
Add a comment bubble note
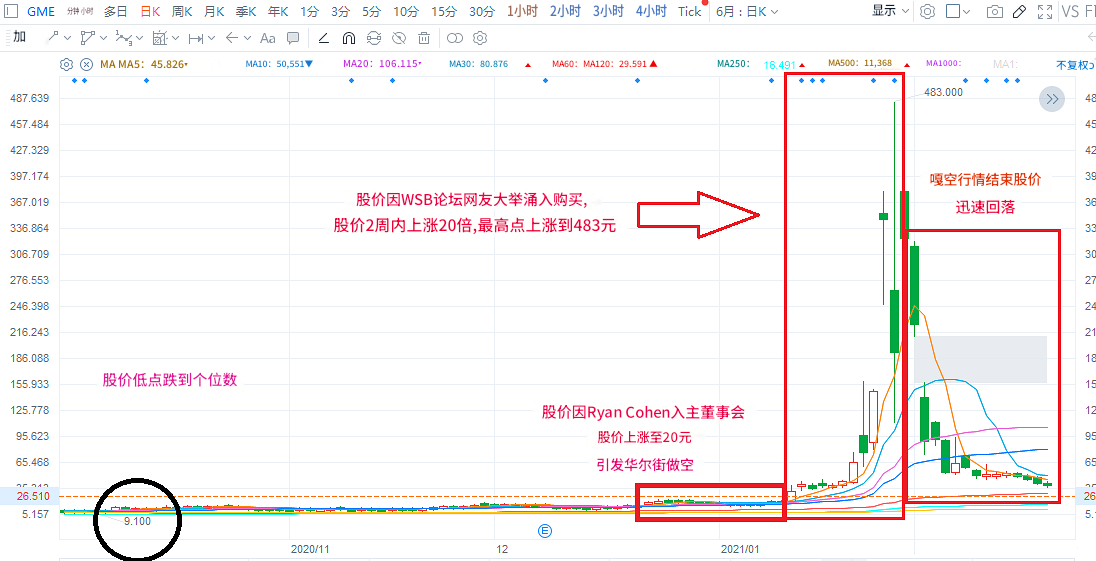click(294, 38)
